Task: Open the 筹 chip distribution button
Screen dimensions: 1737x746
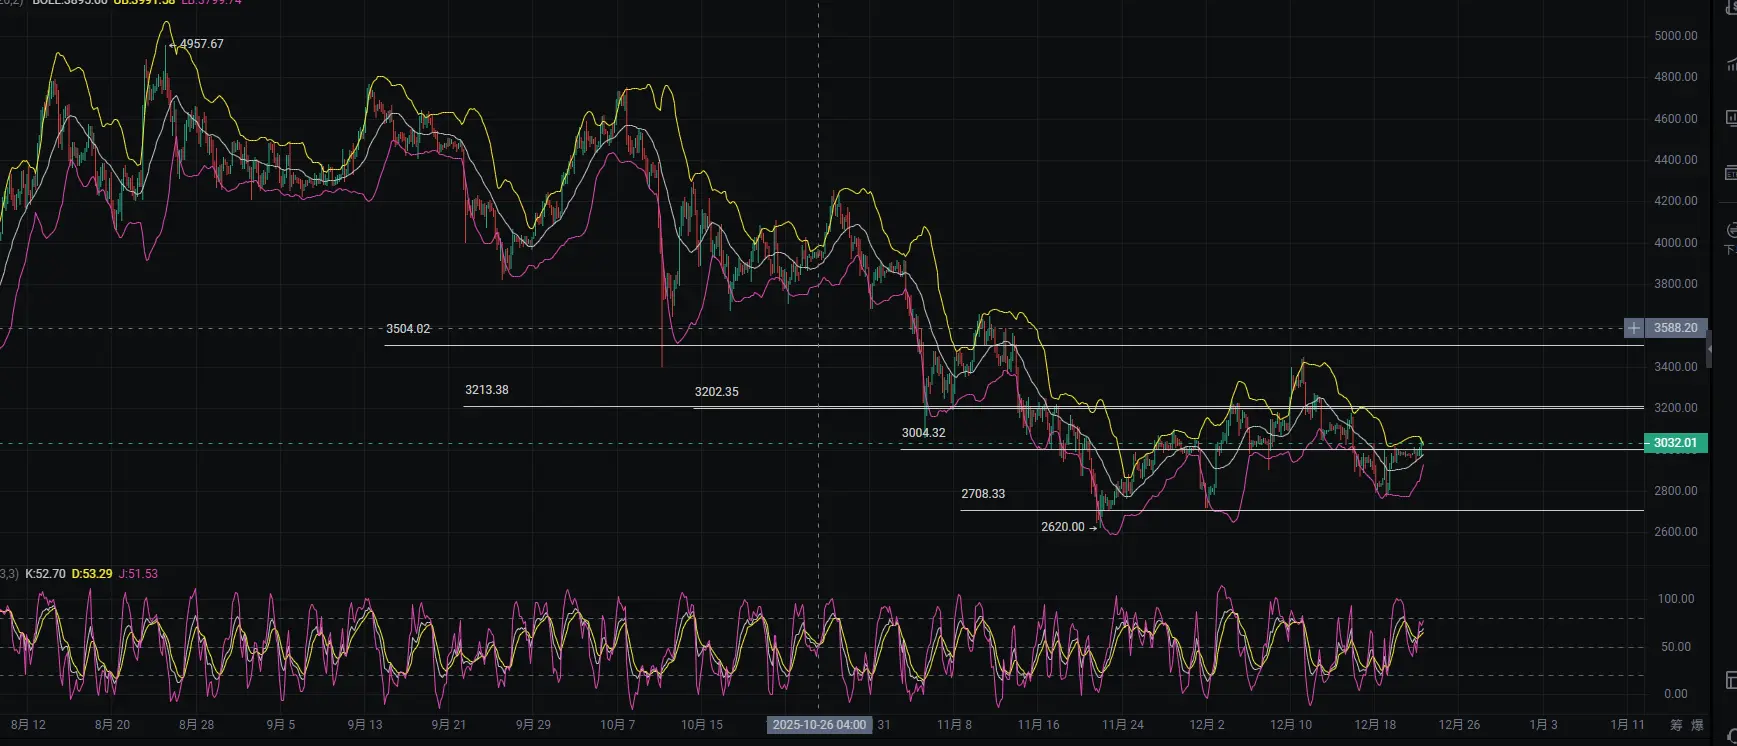Action: coord(1677,725)
